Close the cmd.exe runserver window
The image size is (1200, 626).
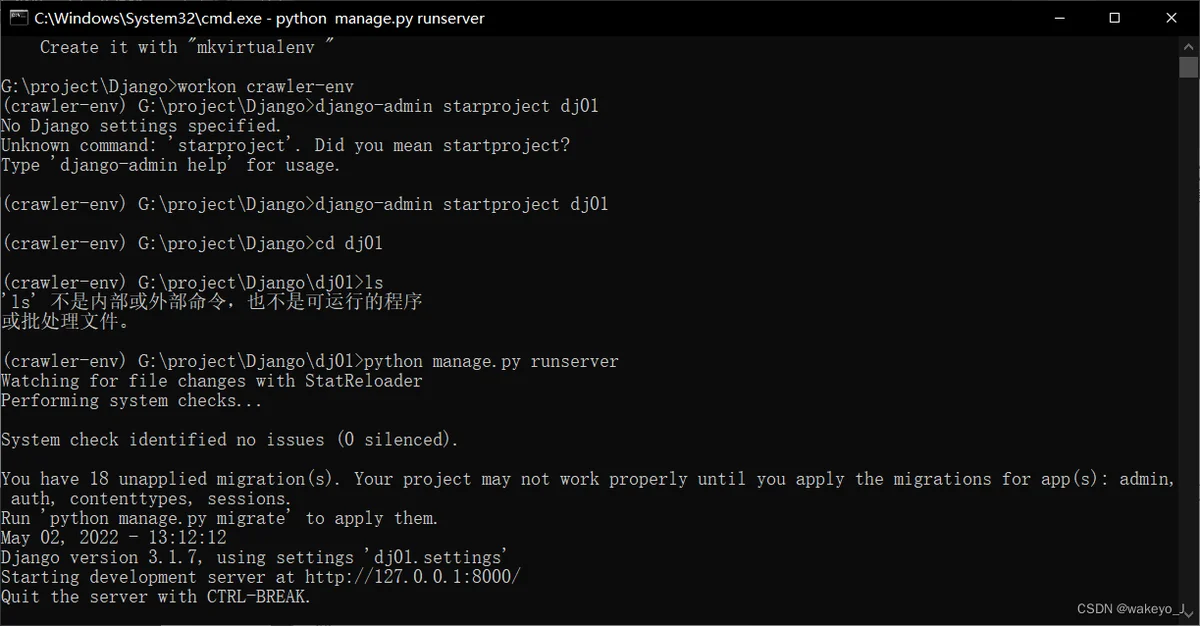[x=1171, y=17]
